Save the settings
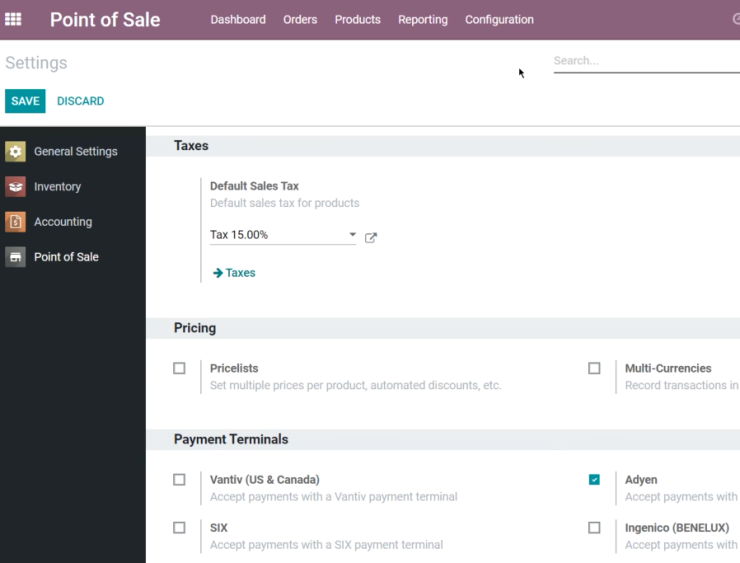The height and width of the screenshot is (563, 740). (x=25, y=101)
